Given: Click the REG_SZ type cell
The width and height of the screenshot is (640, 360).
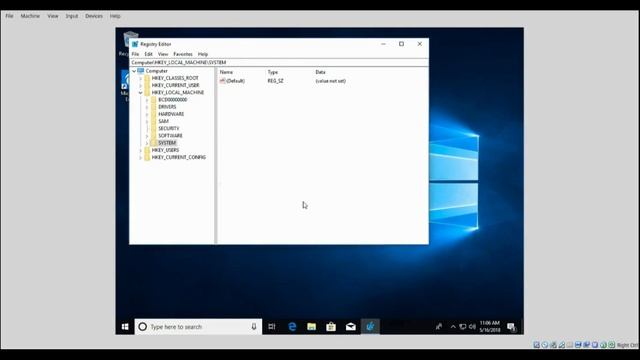Looking at the screenshot, I should [x=276, y=81].
